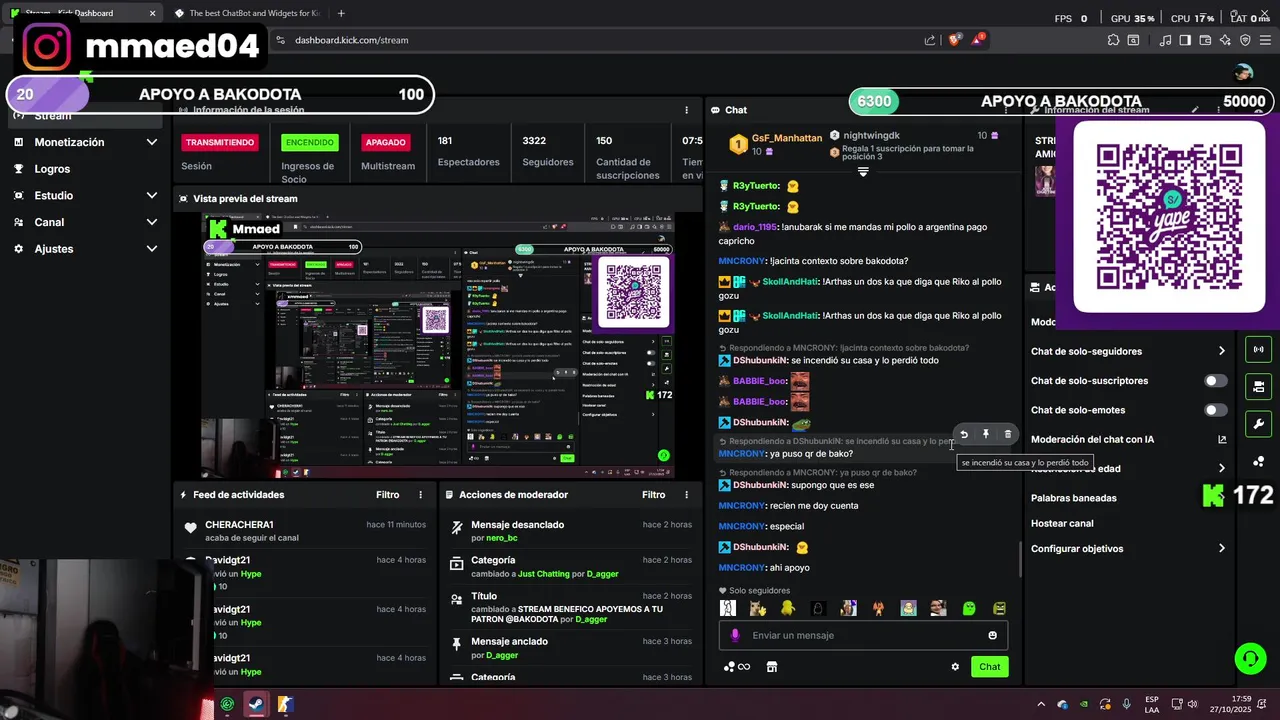The image size is (1280, 720).
Task: Select the green blob emote in quick emotes
Action: (968, 608)
